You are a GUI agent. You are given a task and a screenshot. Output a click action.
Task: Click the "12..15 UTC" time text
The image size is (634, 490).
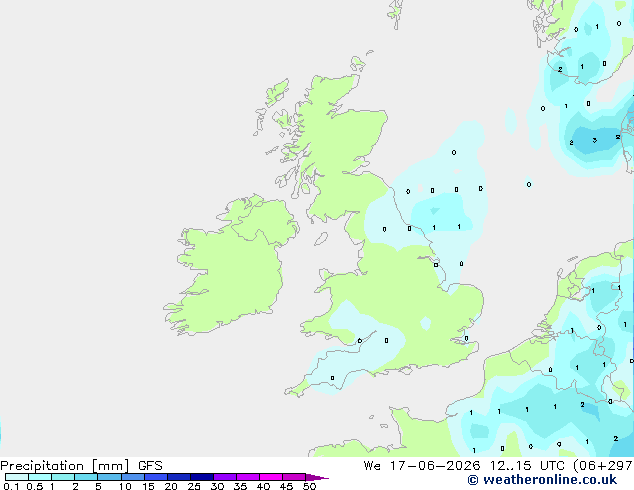click(x=527, y=466)
